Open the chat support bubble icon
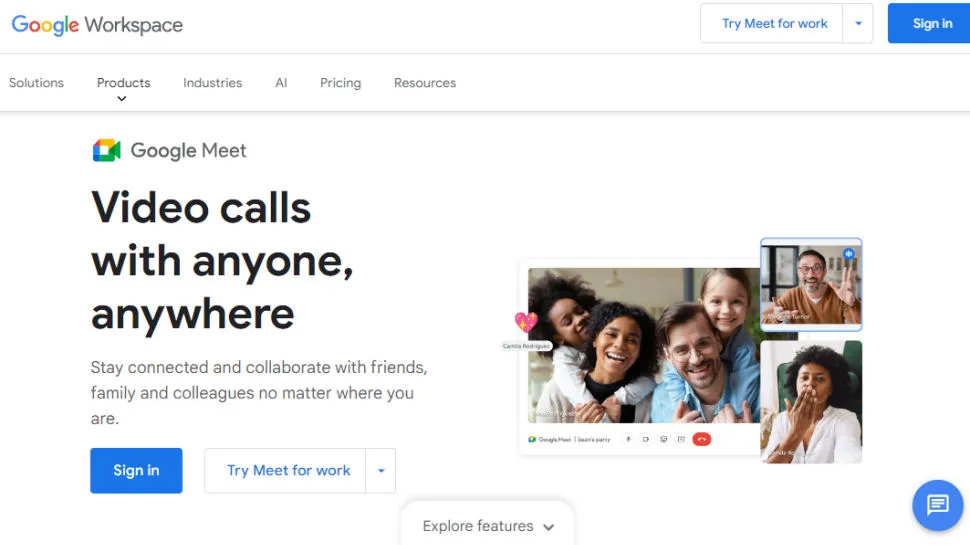The image size is (970, 545). click(x=937, y=504)
